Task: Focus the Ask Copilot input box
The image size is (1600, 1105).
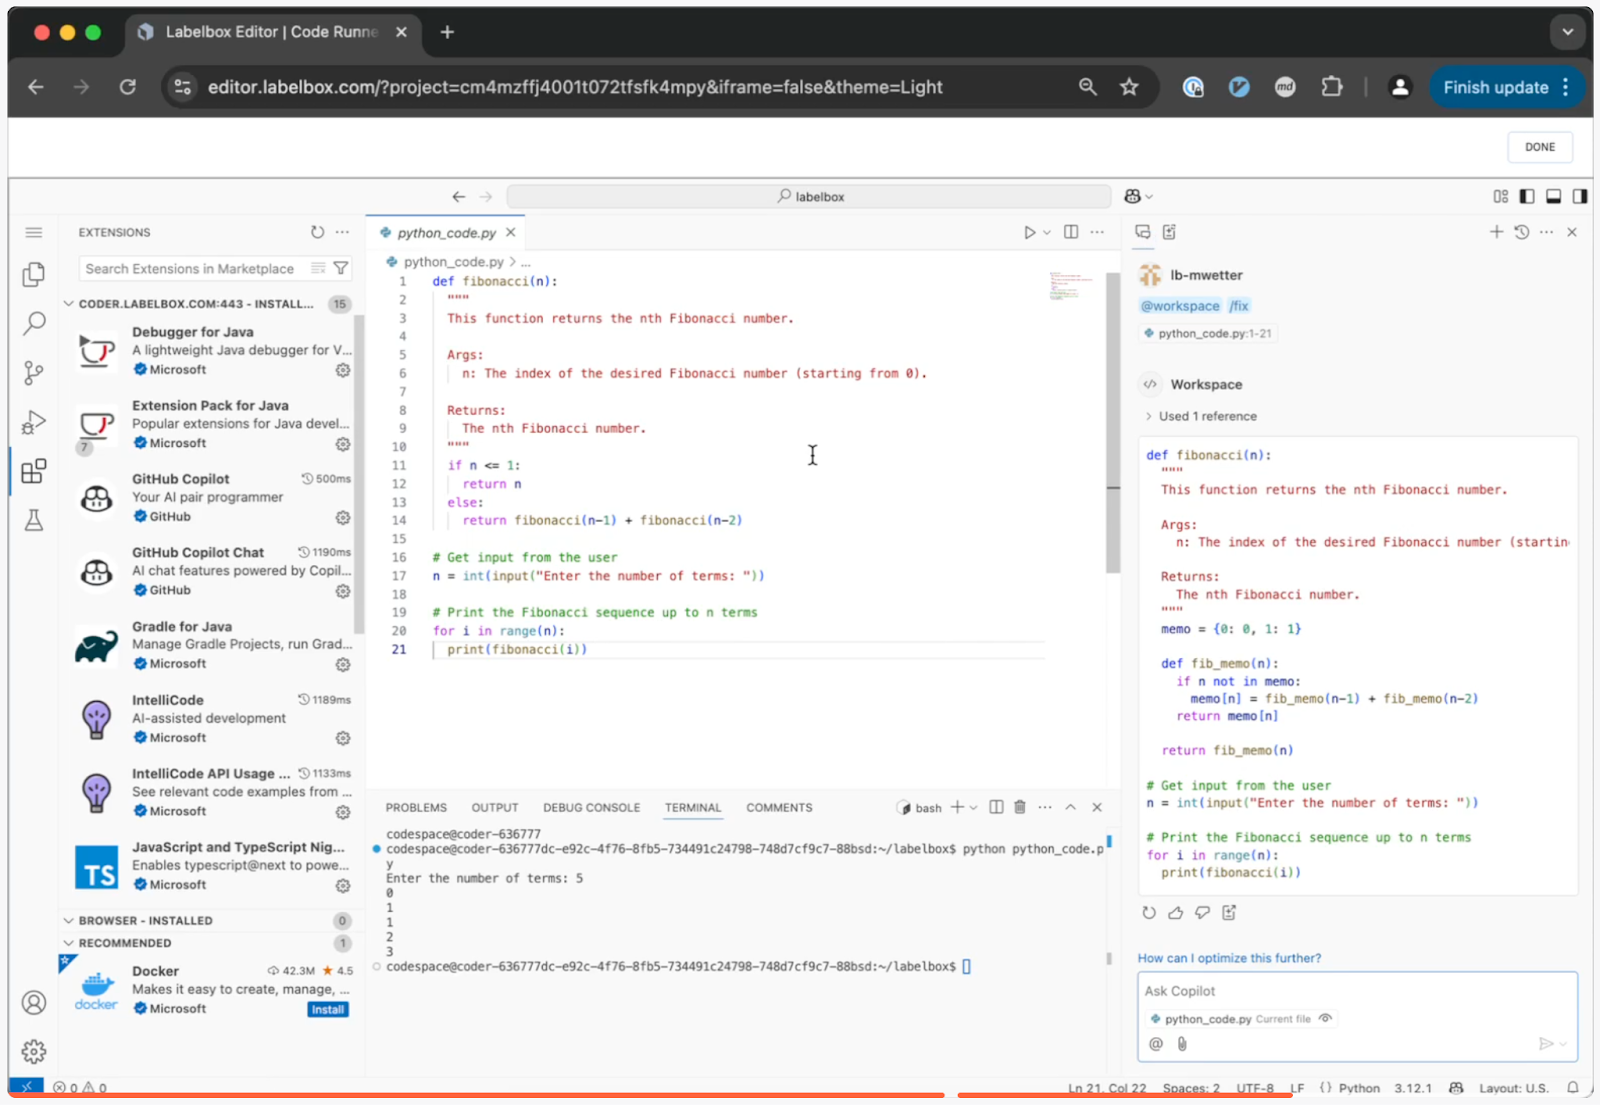Action: (1357, 991)
